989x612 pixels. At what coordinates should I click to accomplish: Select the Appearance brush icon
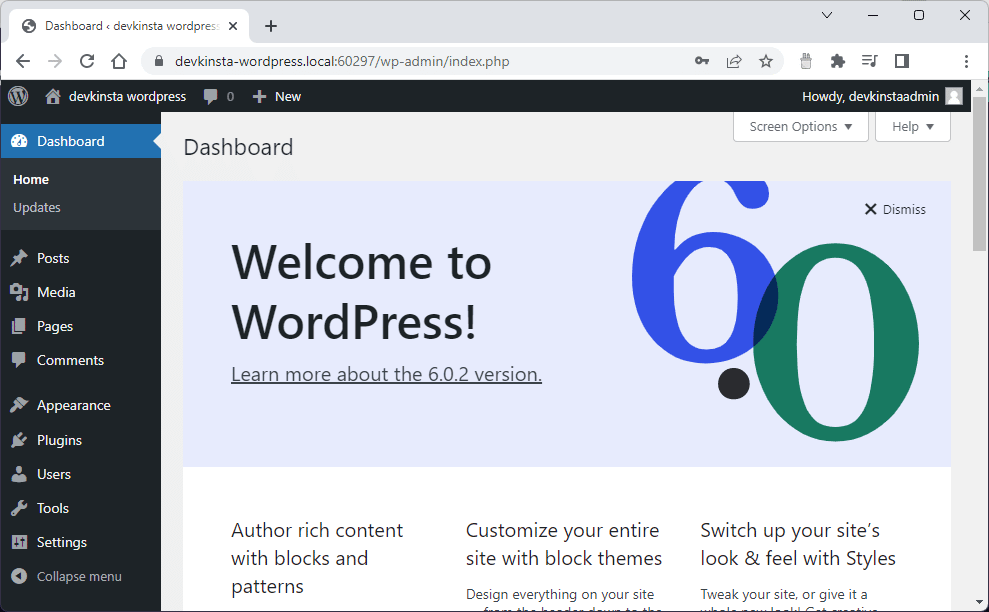pyautogui.click(x=20, y=405)
